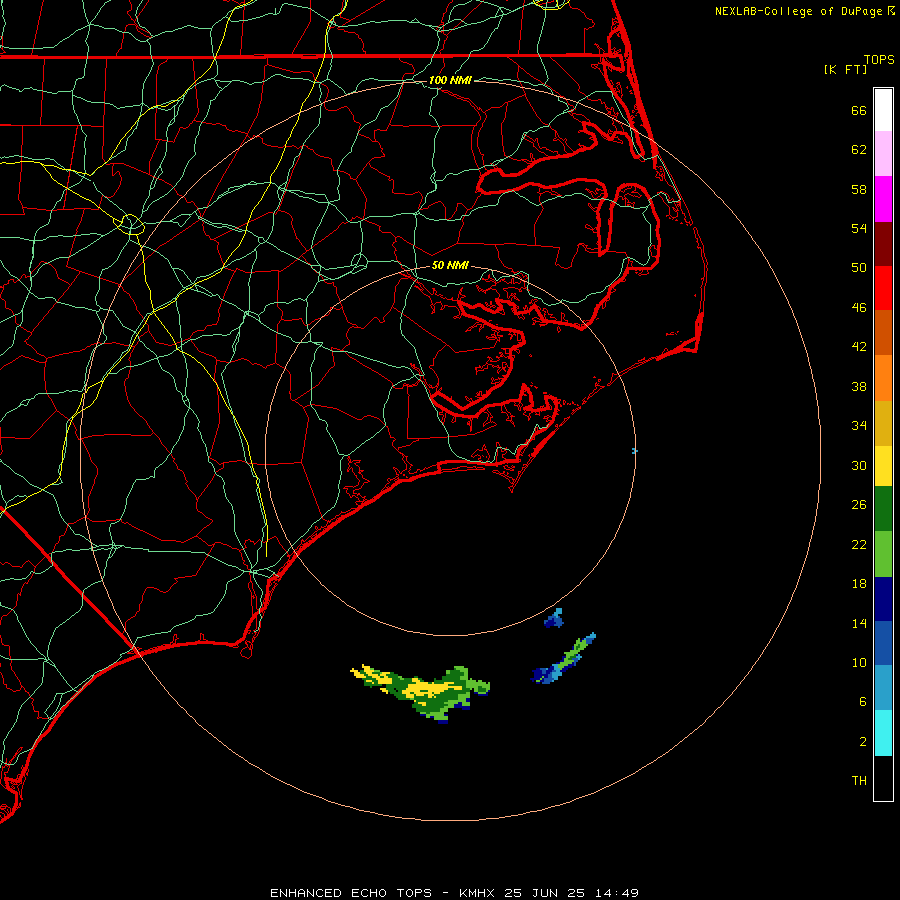
Task: Click the white swatch at the top of the legend
Action: click(883, 110)
